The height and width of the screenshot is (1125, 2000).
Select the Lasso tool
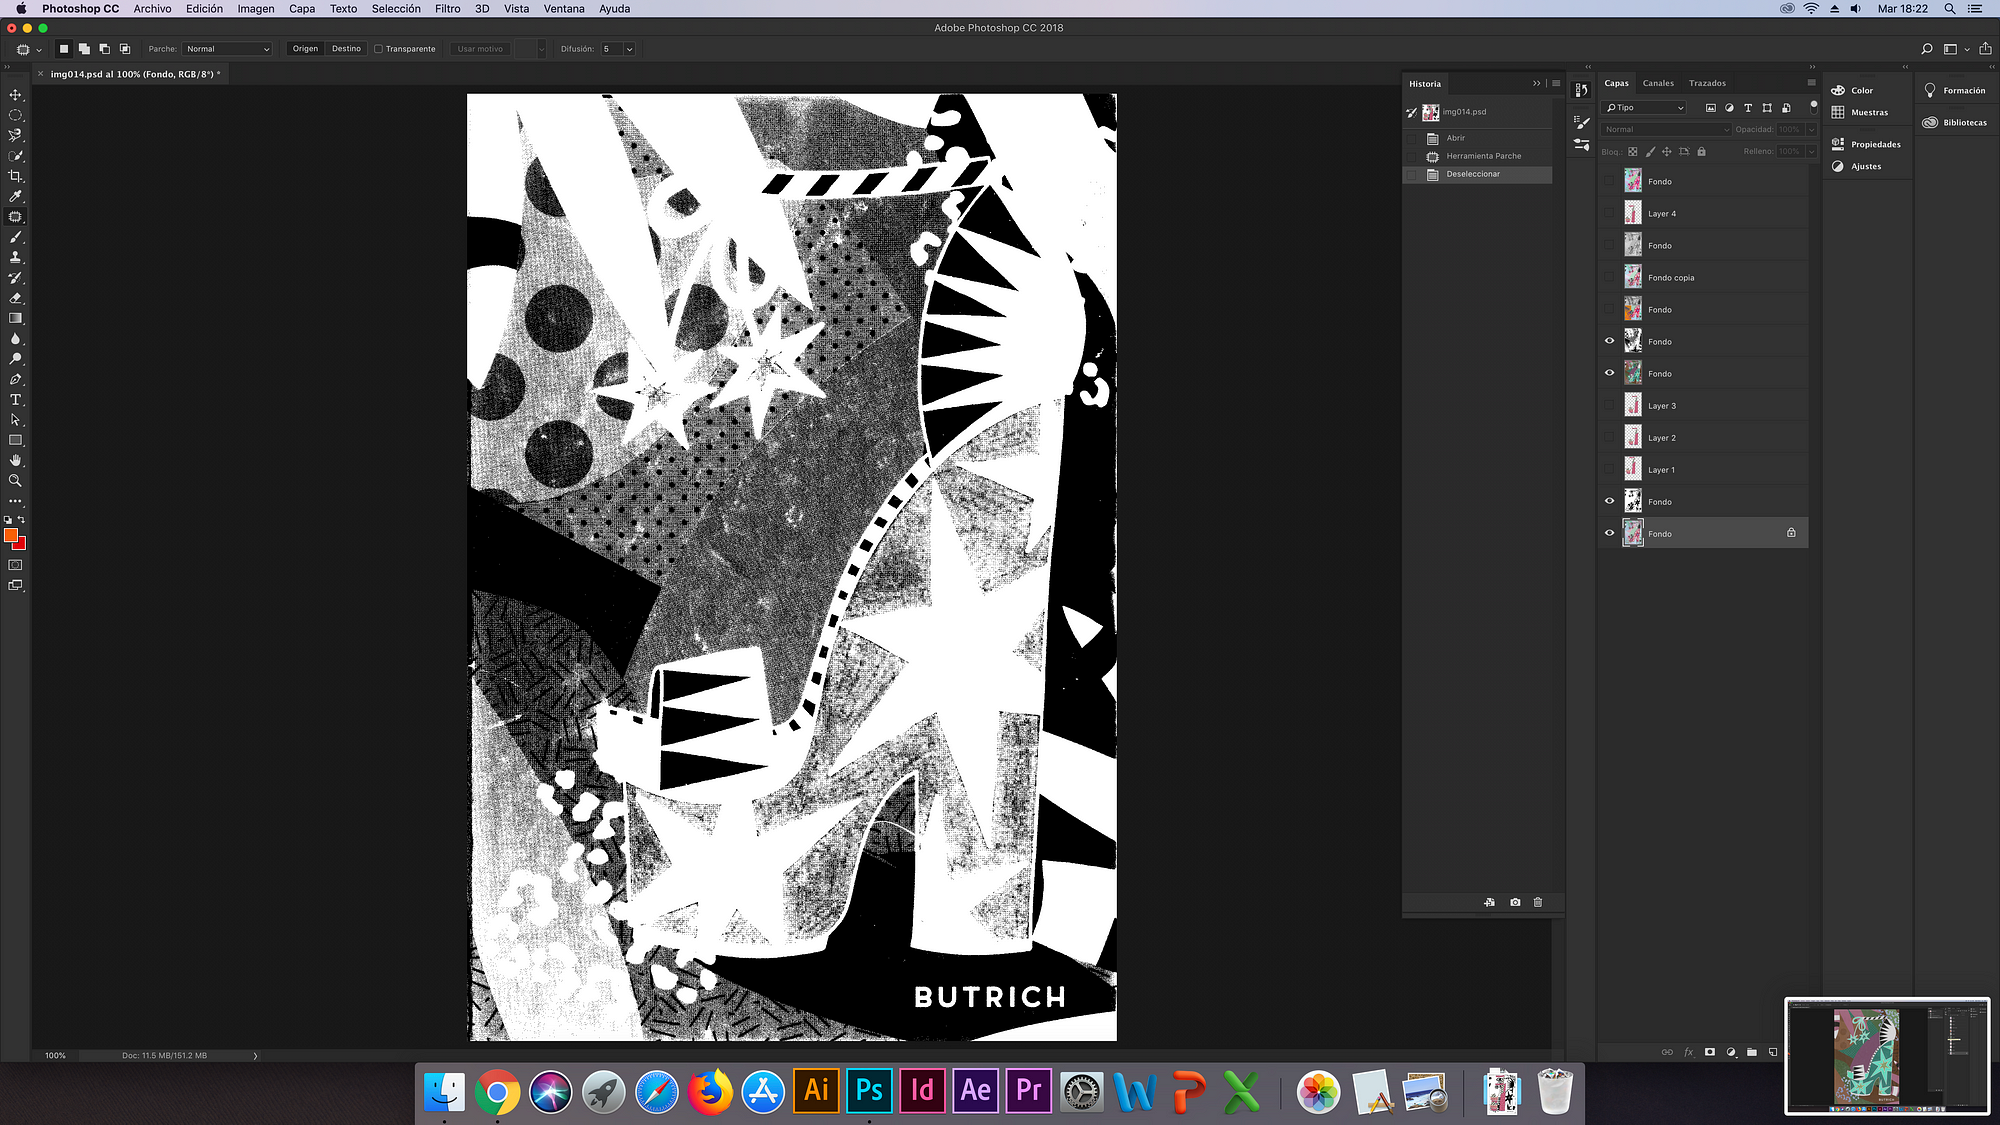[15, 135]
